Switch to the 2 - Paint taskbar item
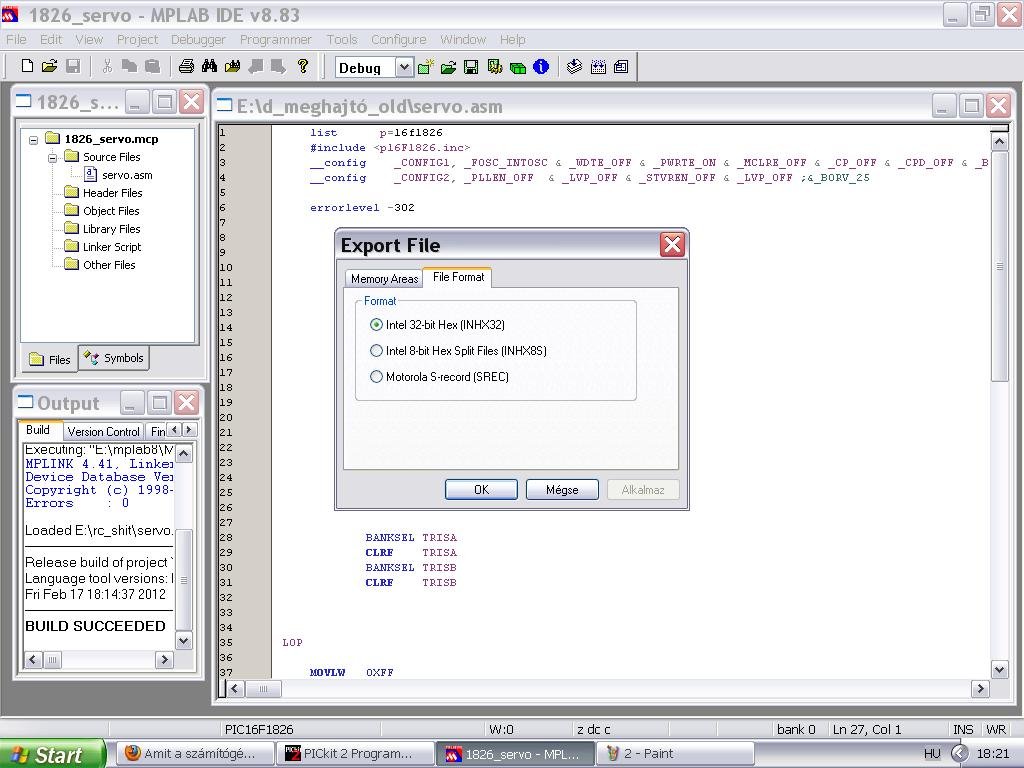 675,754
